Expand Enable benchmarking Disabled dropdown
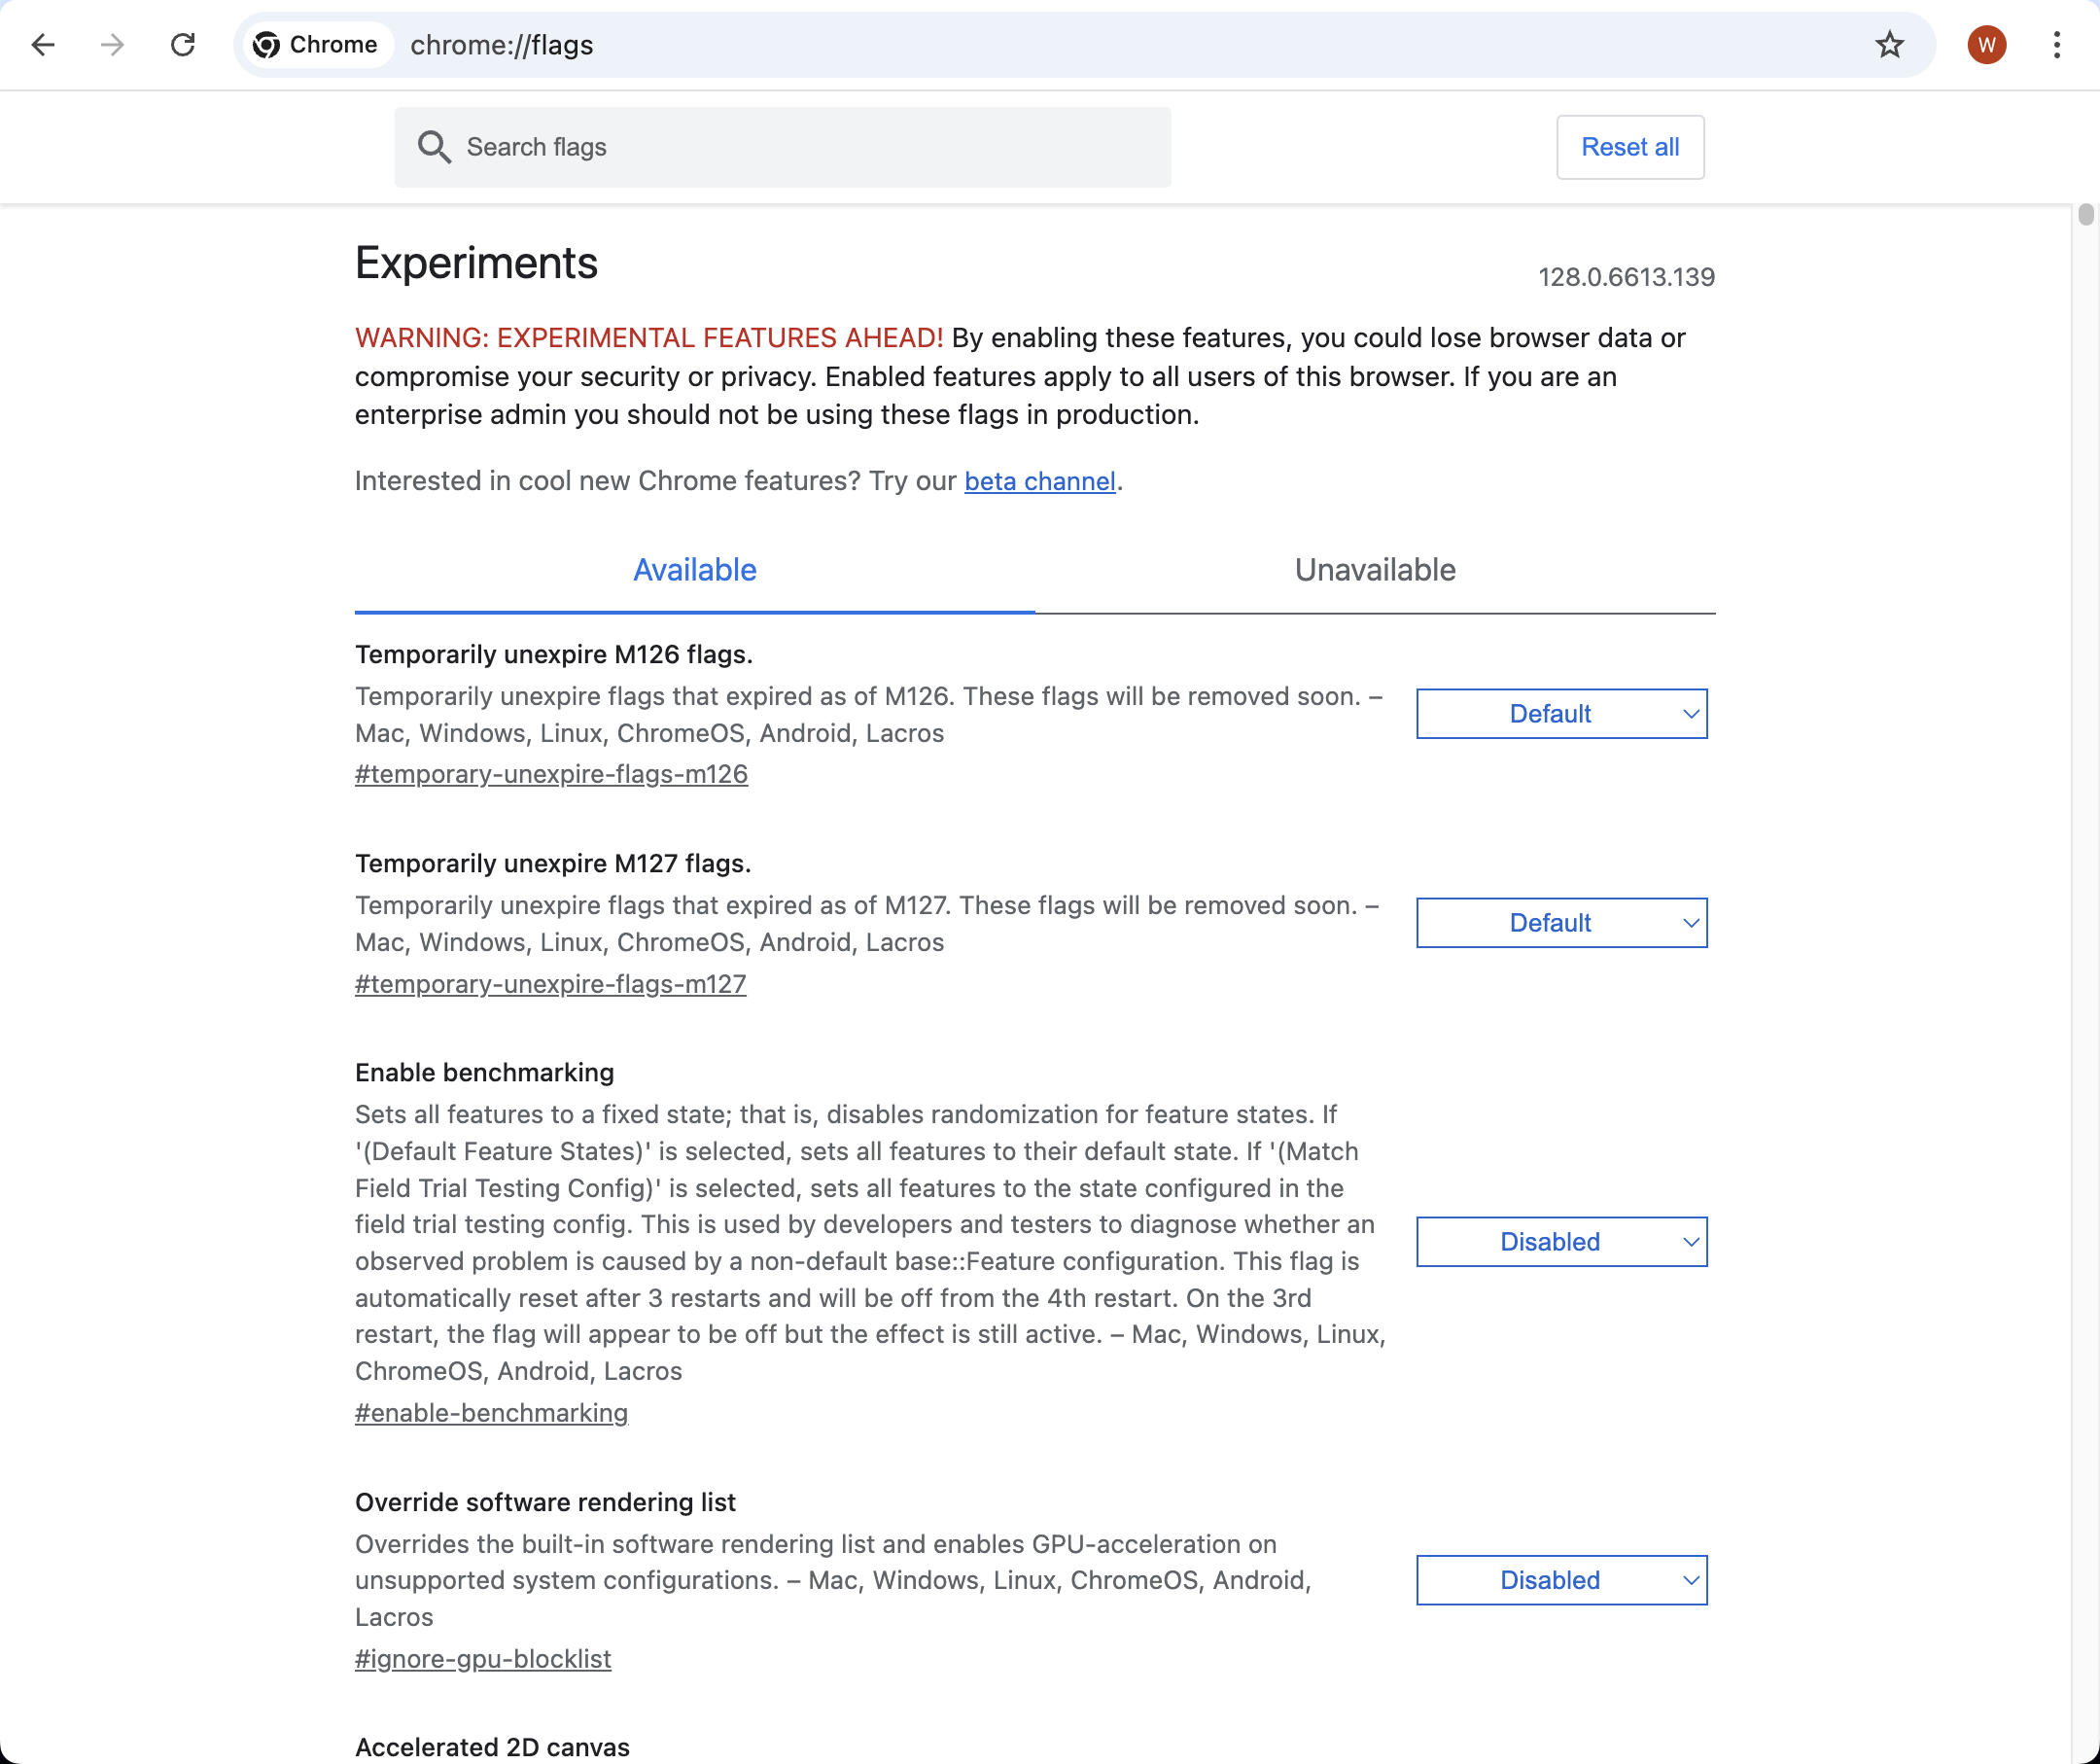The width and height of the screenshot is (2100, 1764). 1561,1242
